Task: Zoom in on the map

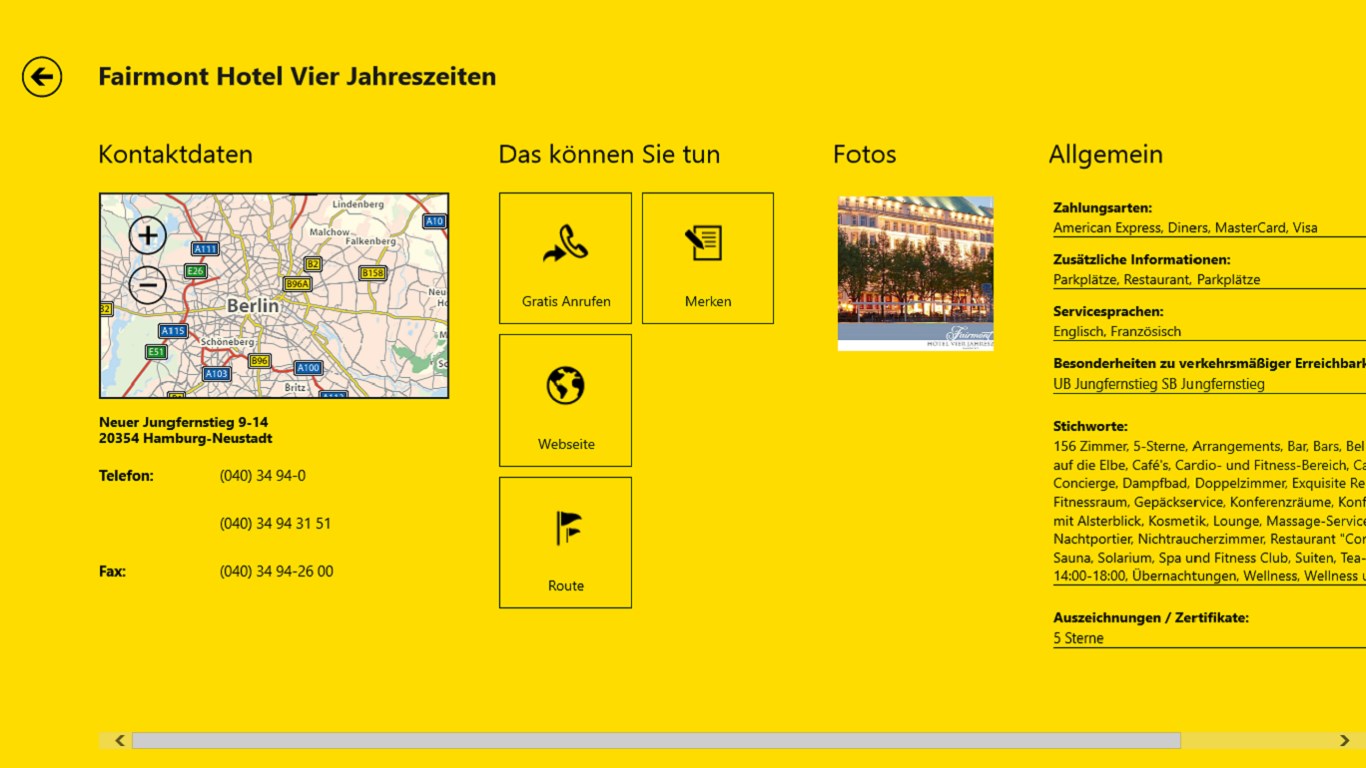Action: 148,236
